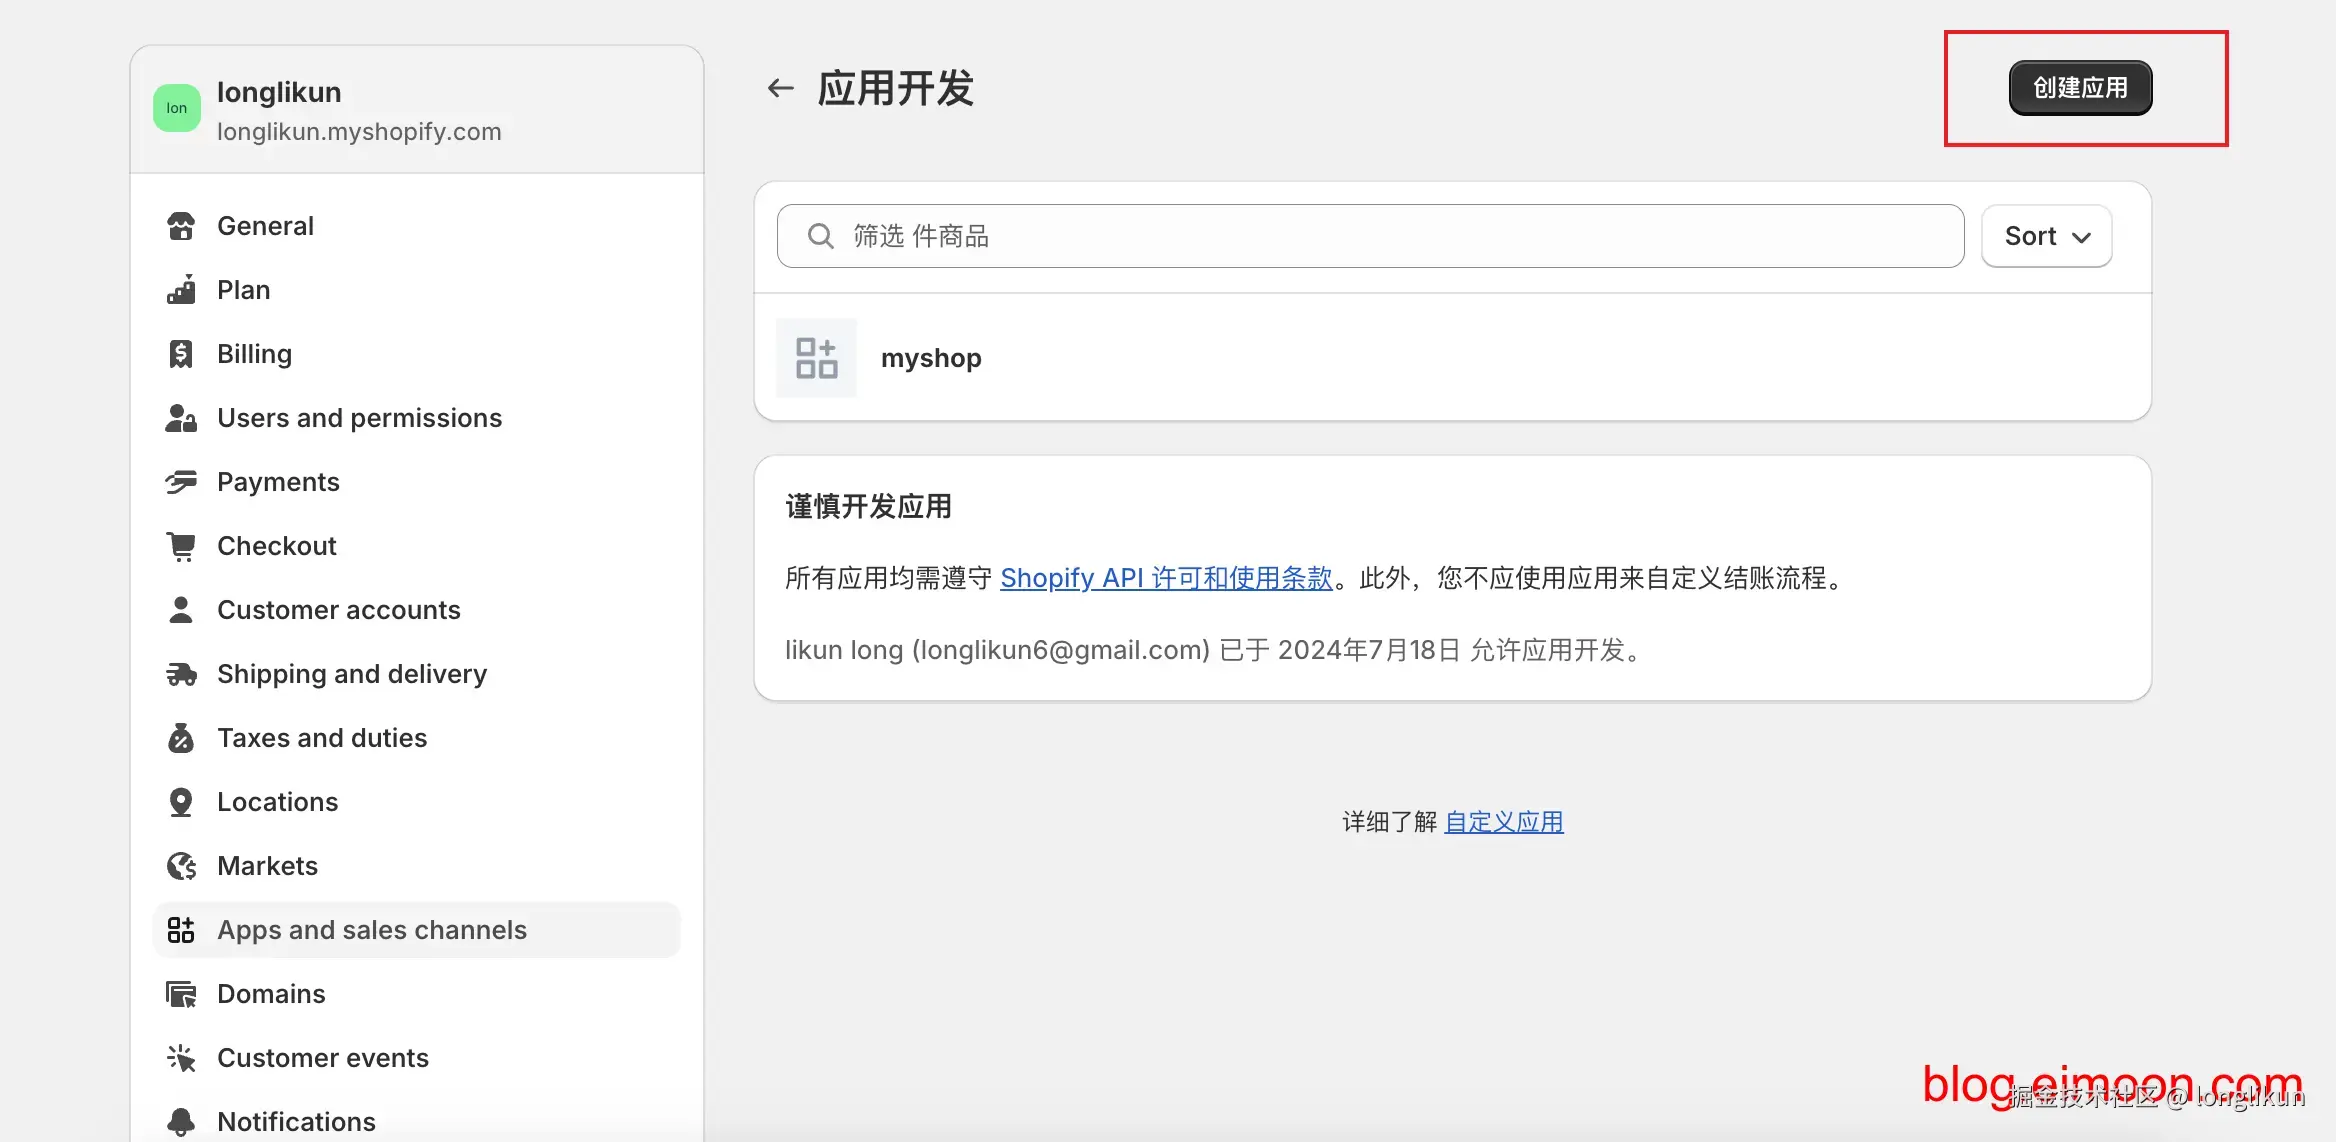Screen dimensions: 2336x1142
Task: Click the 创建应用 button
Action: [2079, 88]
